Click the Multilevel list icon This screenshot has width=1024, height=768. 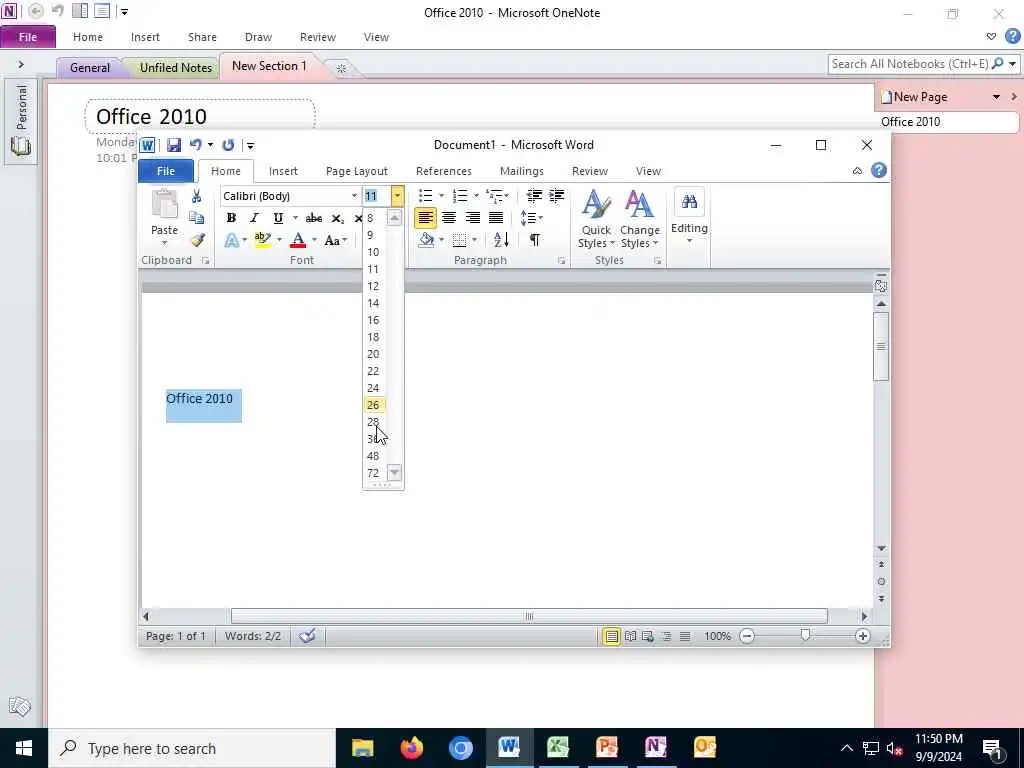coord(494,196)
